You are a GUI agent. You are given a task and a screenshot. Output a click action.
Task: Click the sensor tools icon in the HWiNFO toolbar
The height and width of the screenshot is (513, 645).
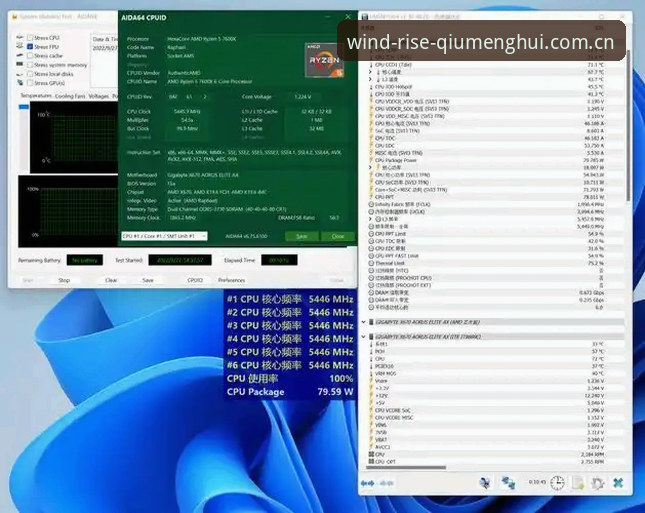pyautogui.click(x=485, y=483)
